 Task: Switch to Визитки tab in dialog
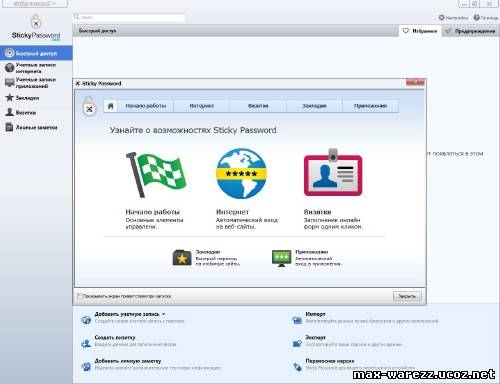coord(258,106)
